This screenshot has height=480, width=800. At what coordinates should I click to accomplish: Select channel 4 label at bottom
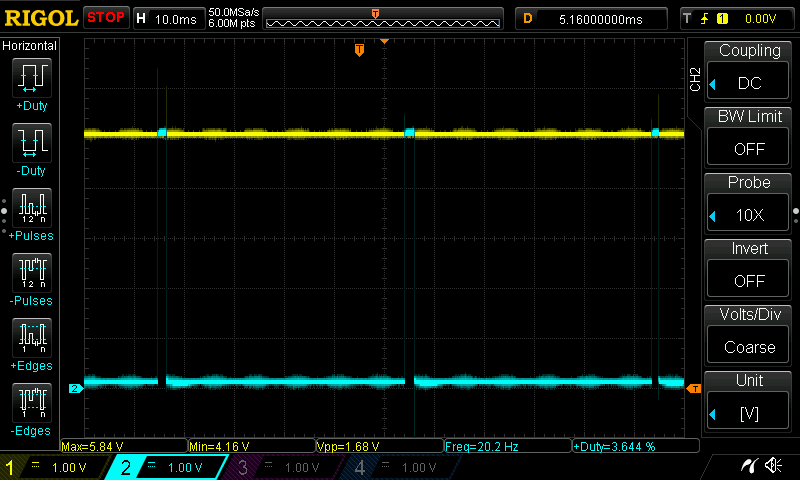pos(360,467)
